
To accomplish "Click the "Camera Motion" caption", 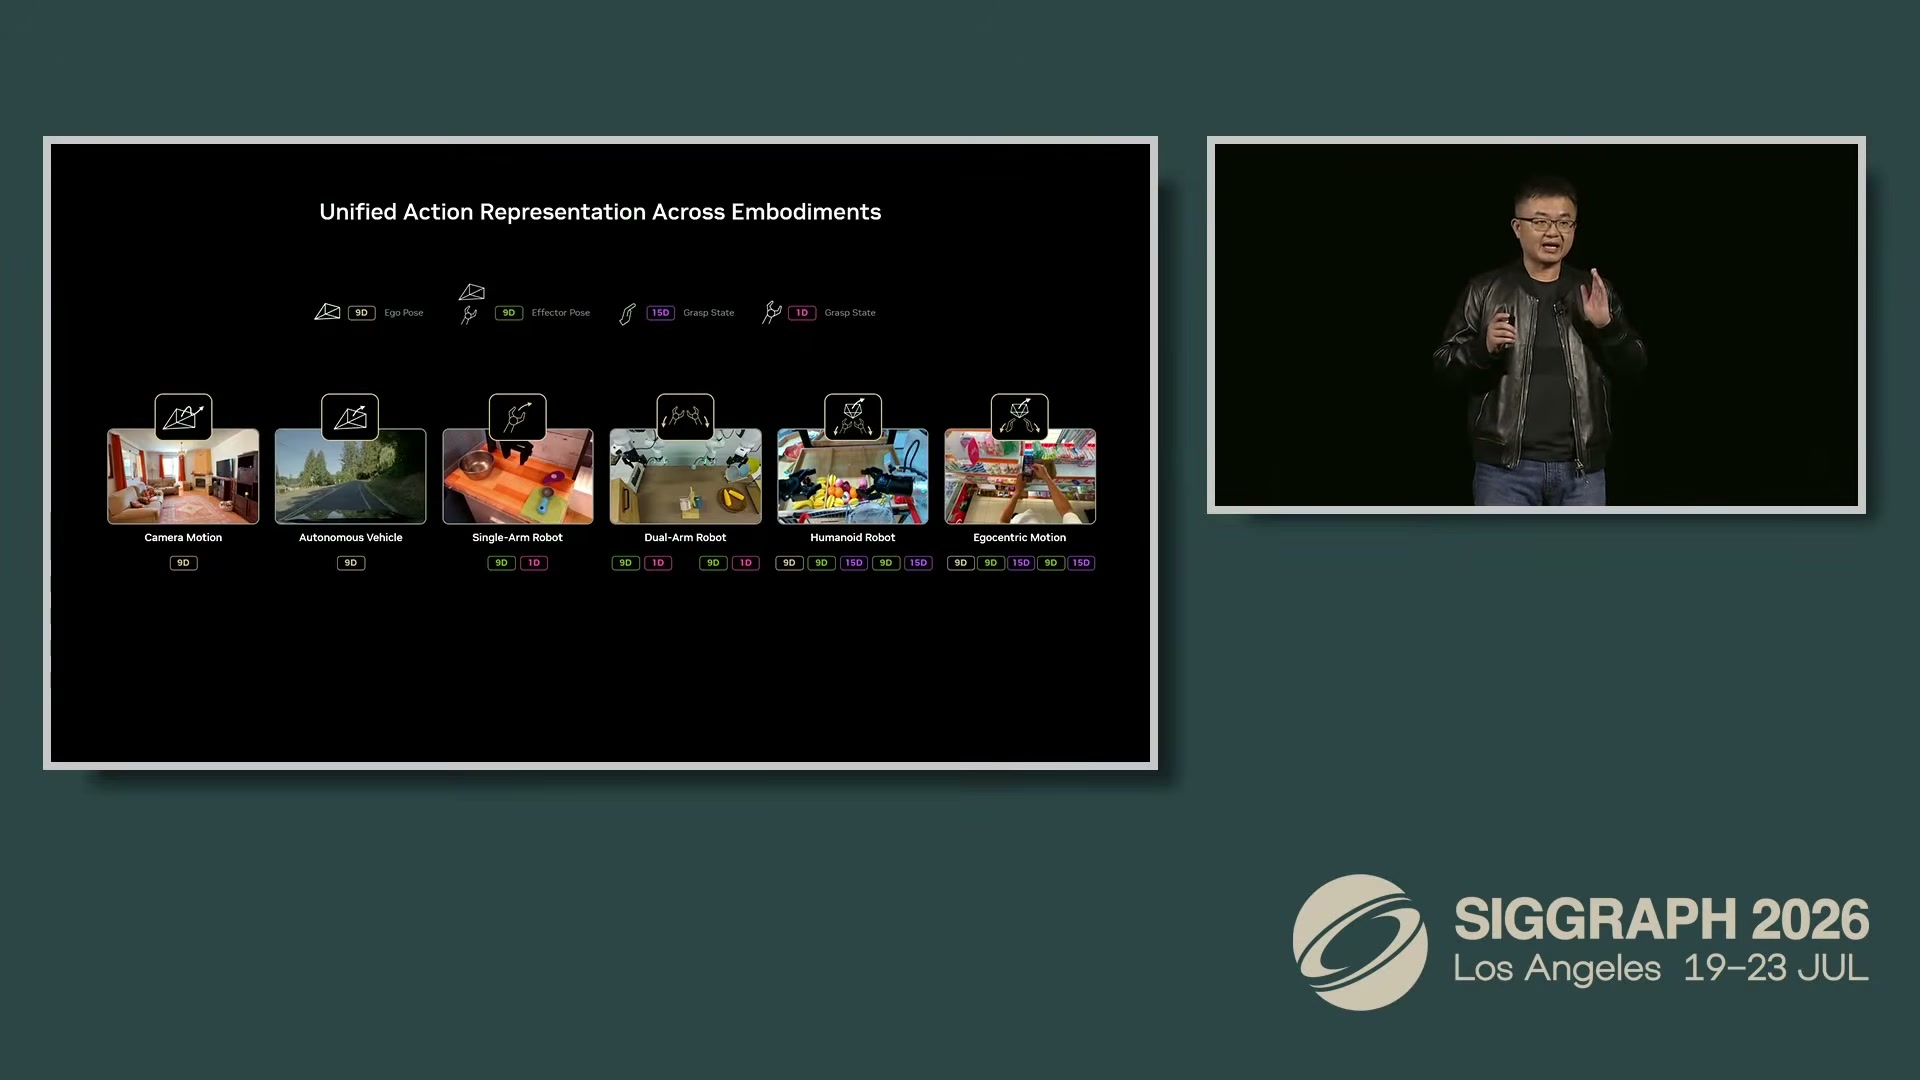I will pyautogui.click(x=183, y=538).
